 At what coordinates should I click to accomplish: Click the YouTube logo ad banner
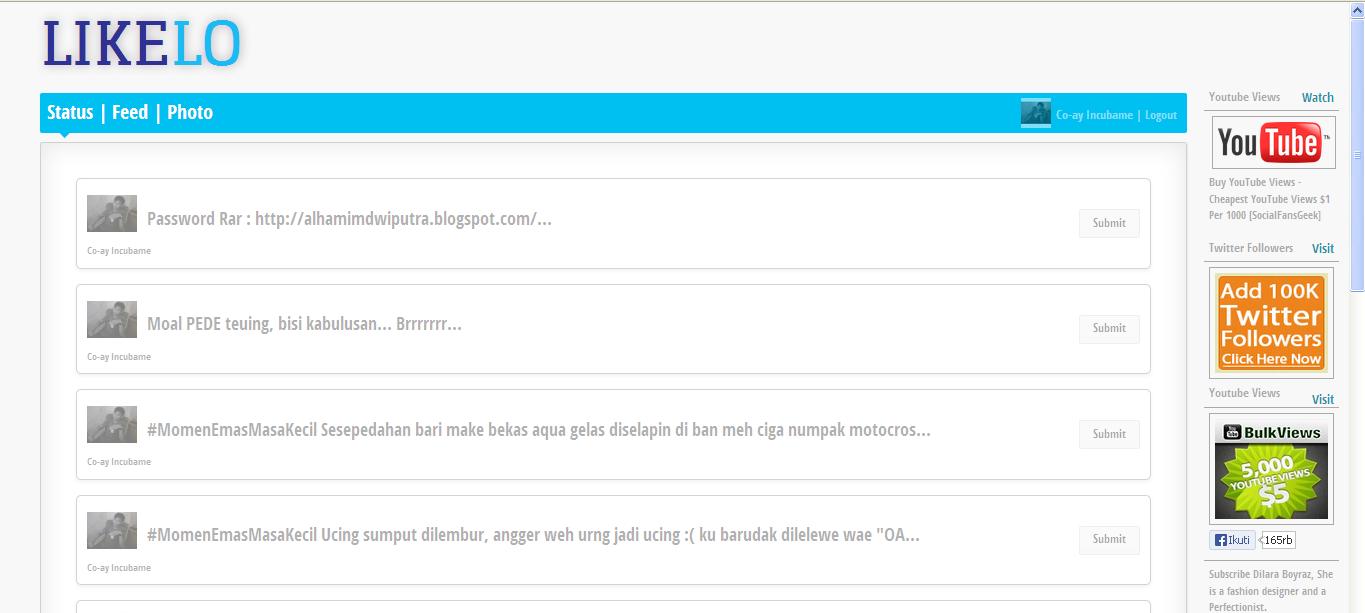[1274, 142]
